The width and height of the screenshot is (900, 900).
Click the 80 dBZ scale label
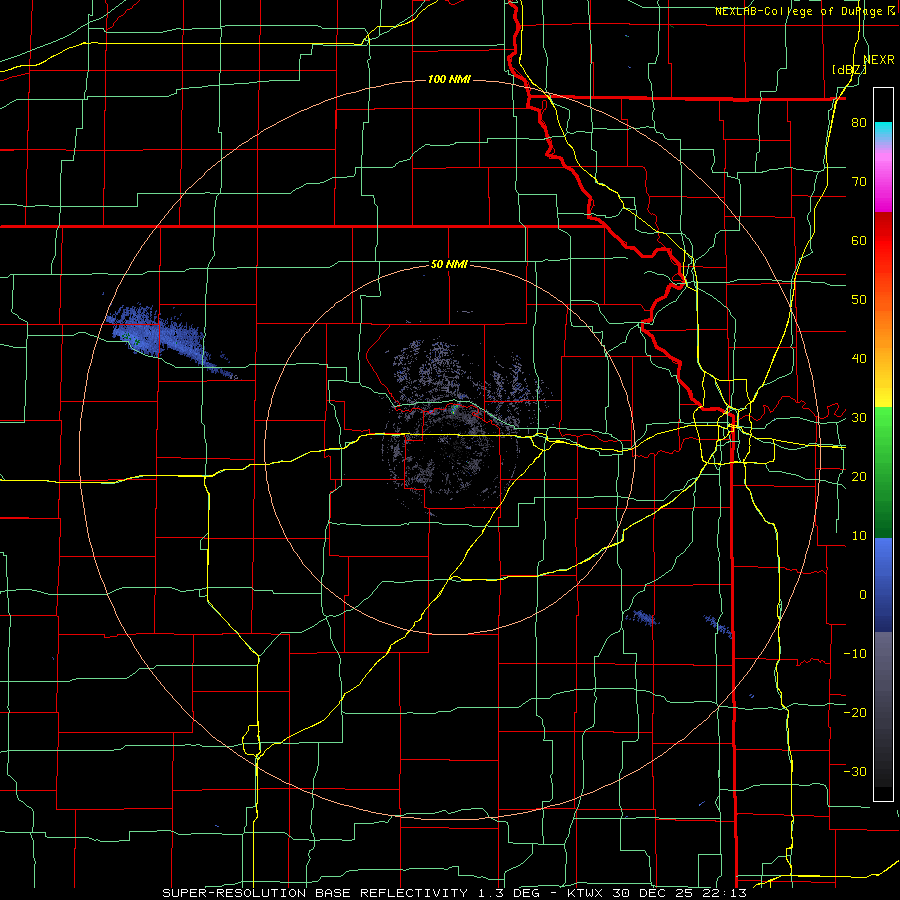click(859, 123)
